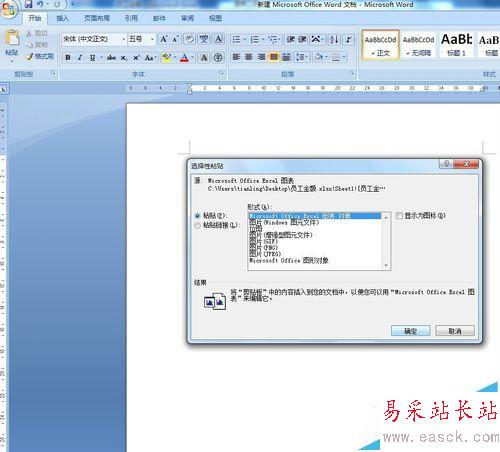Click the Undo quick access icon
The width and height of the screenshot is (500, 452).
coord(40,4)
